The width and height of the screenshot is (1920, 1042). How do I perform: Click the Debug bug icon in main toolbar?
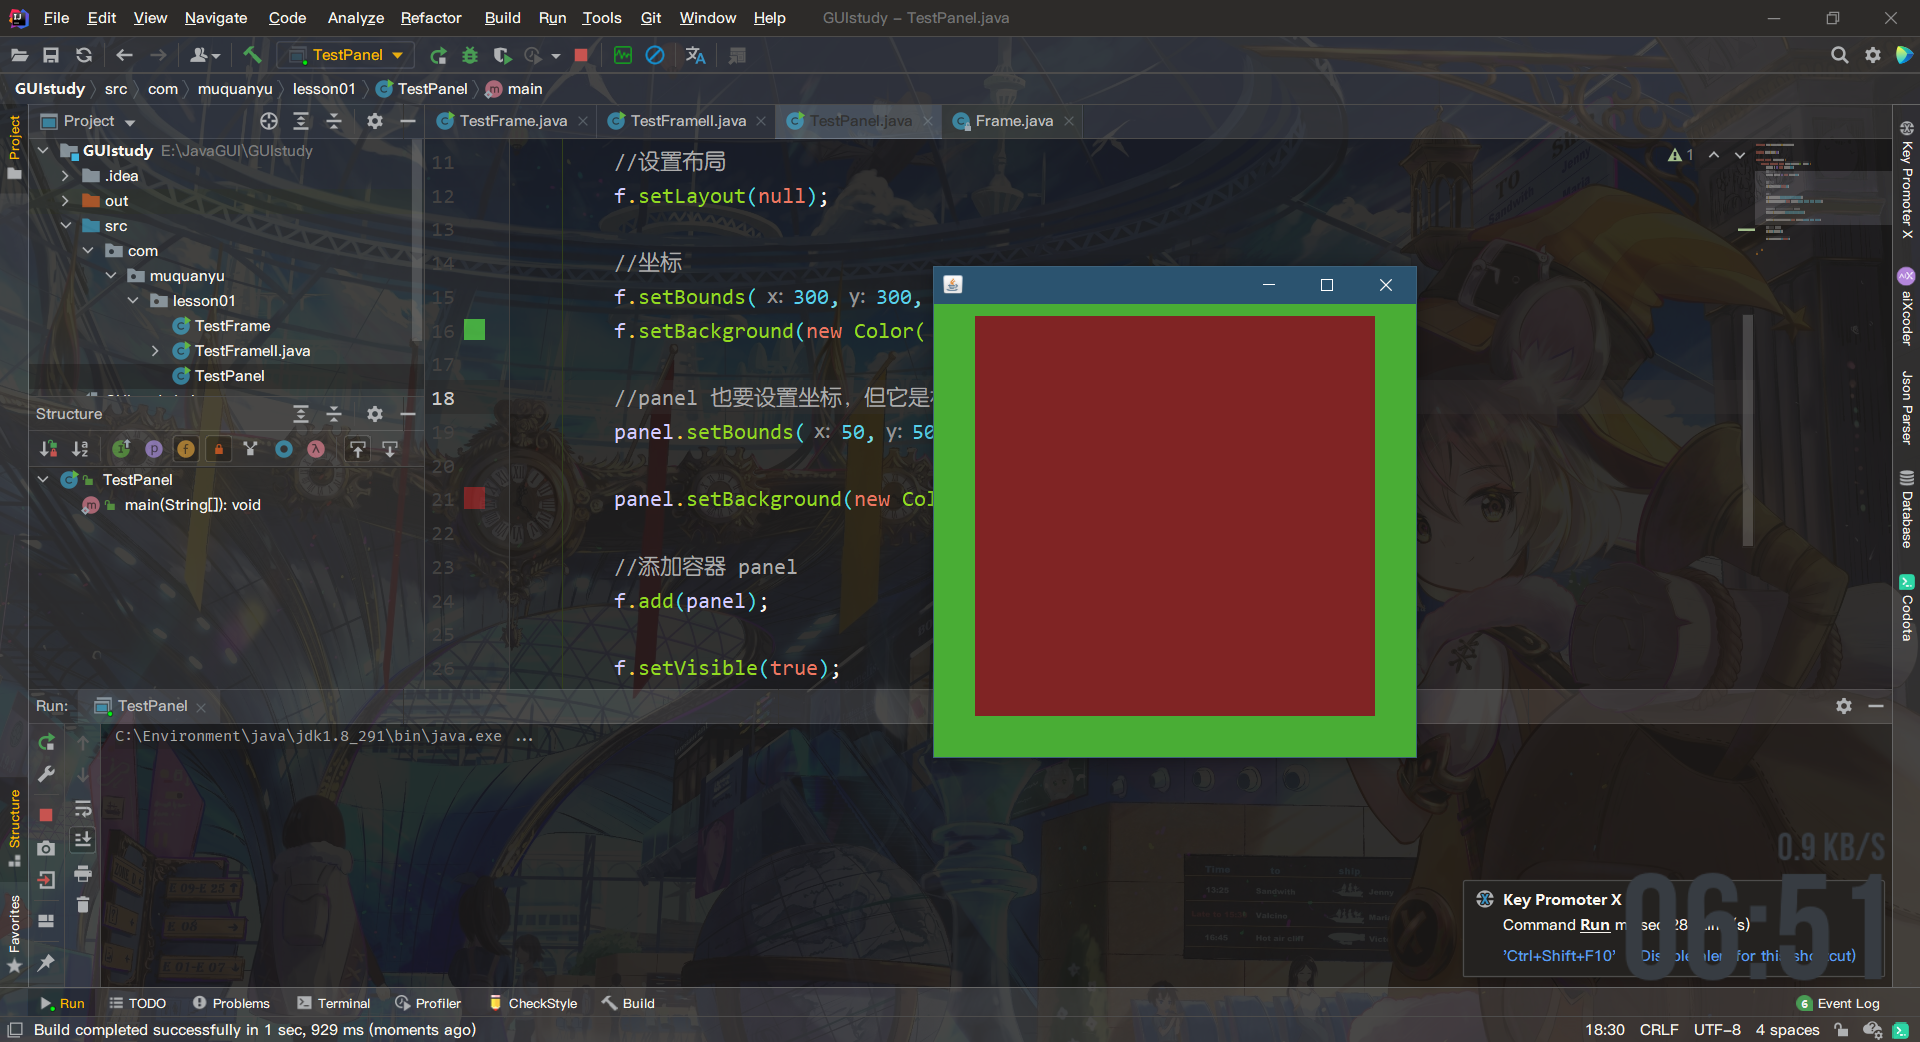click(470, 55)
